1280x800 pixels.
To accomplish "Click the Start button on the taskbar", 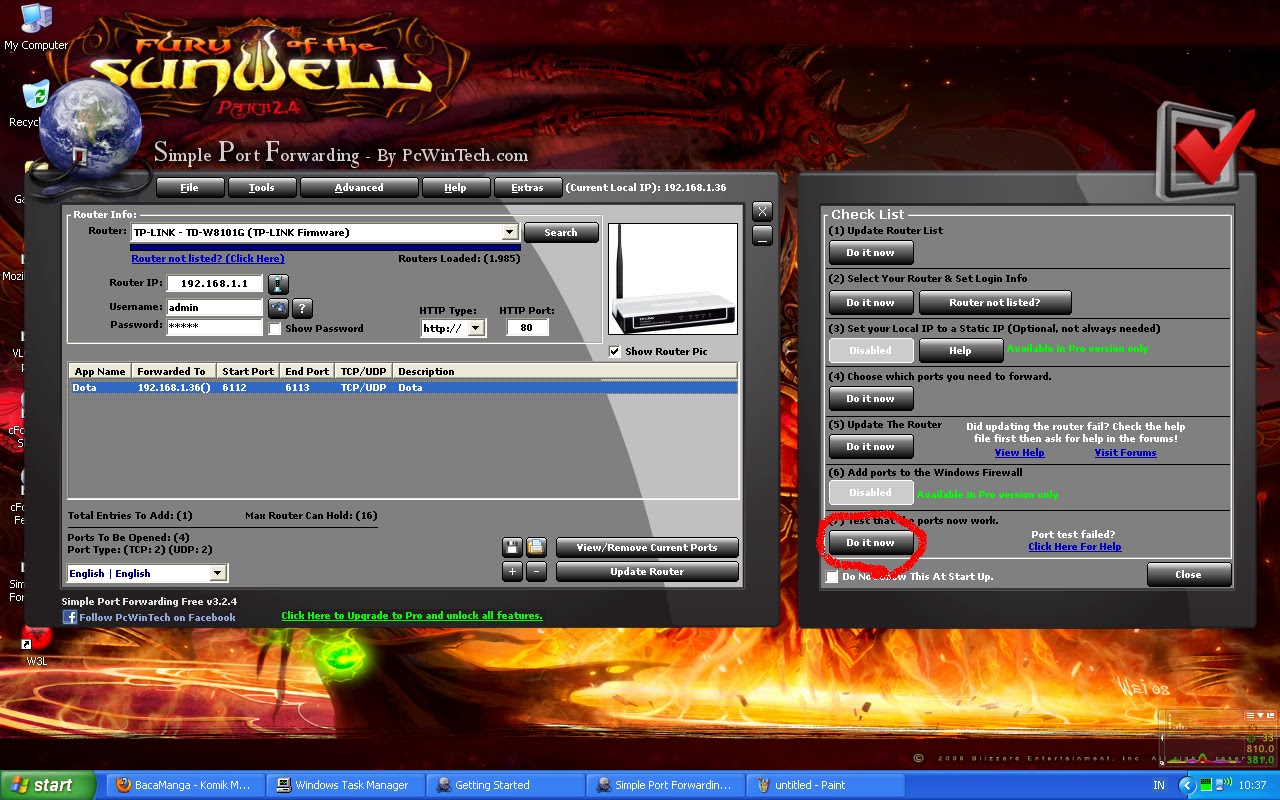I will pyautogui.click(x=48, y=785).
